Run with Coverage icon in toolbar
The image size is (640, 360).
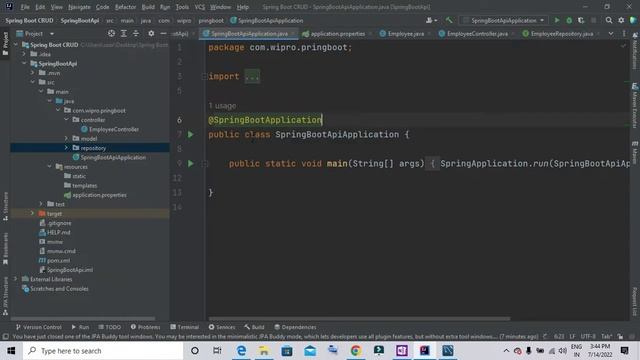pyautogui.click(x=581, y=20)
